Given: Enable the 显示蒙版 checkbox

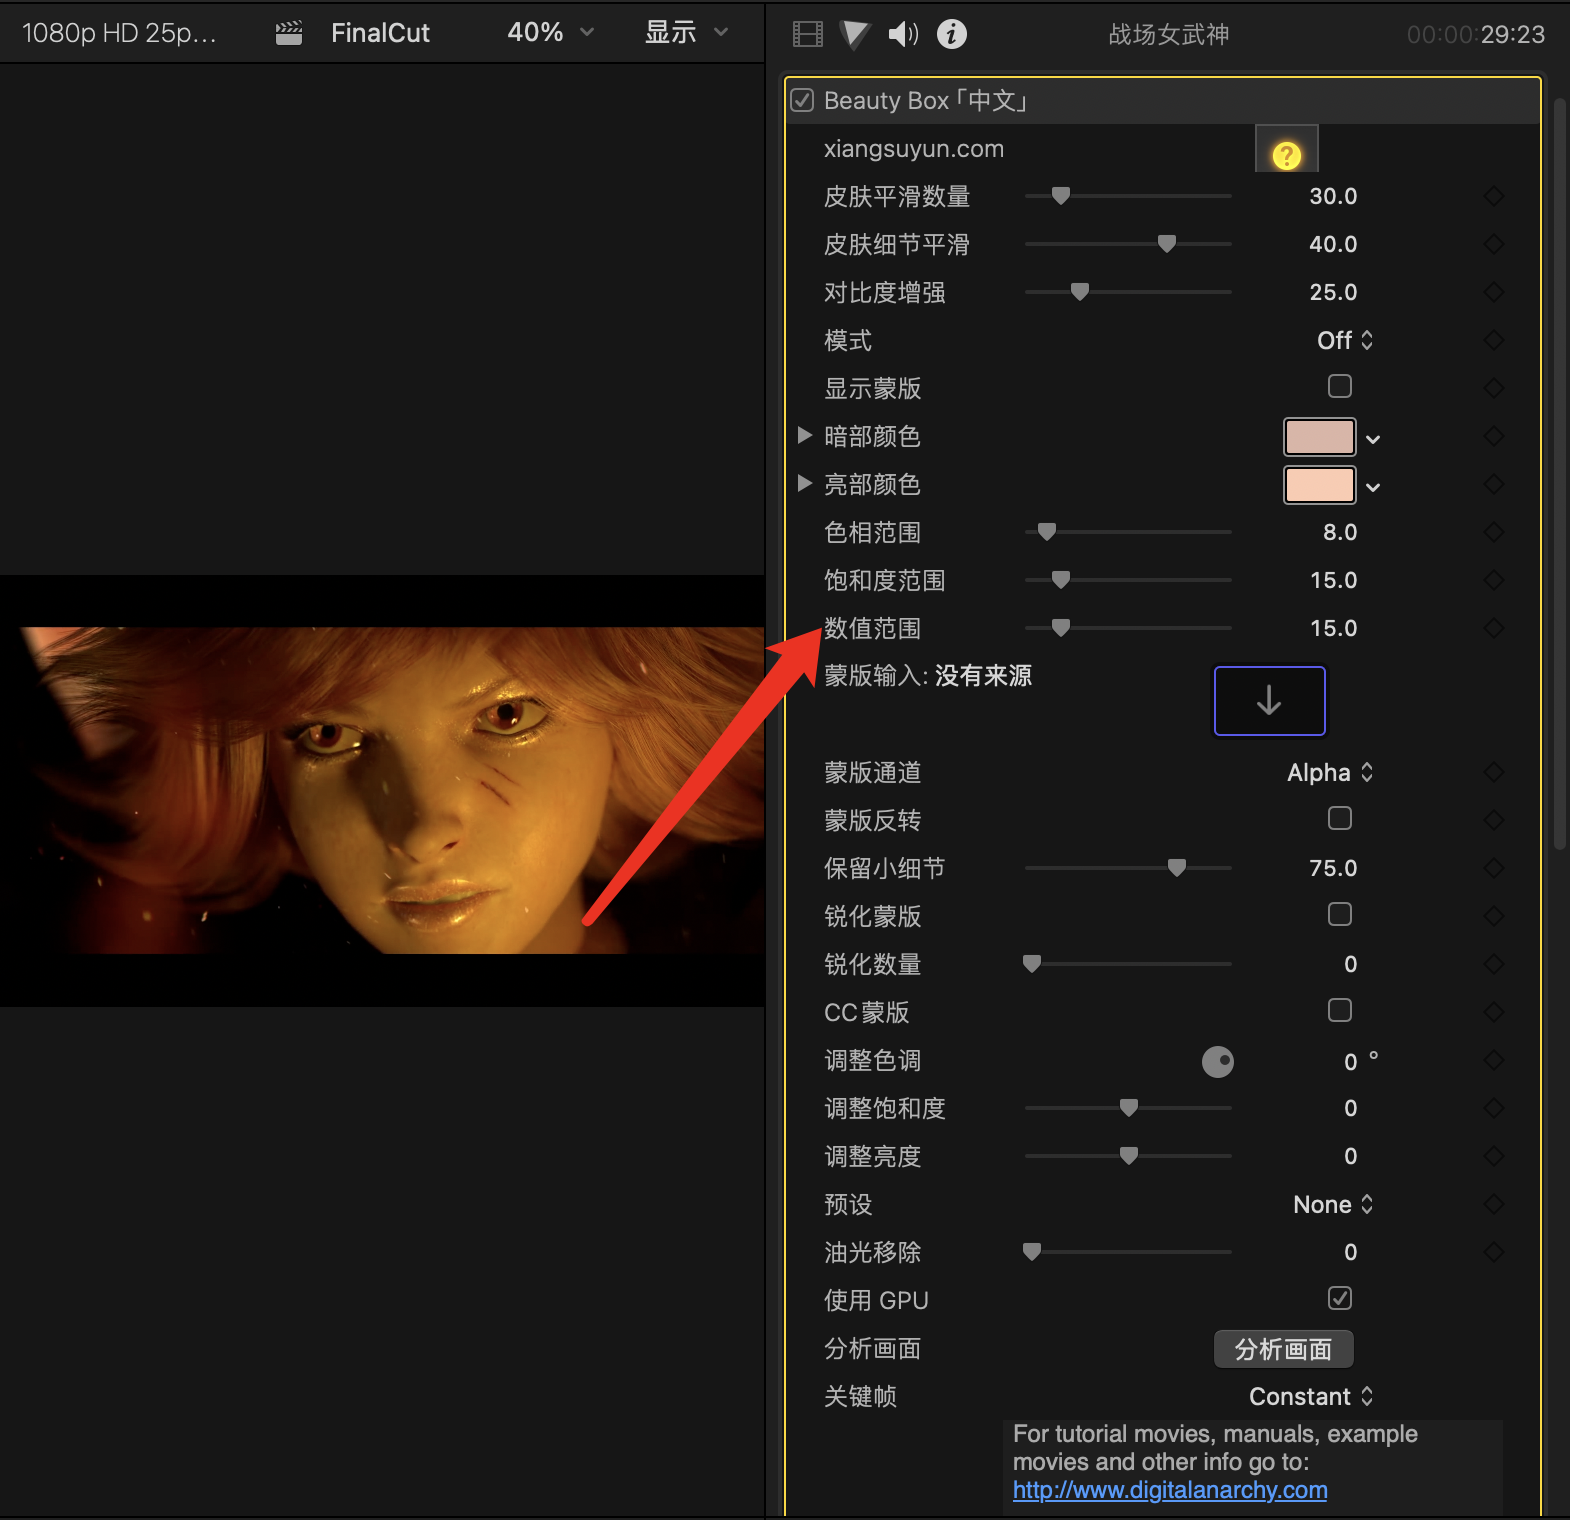Looking at the screenshot, I should tap(1340, 386).
